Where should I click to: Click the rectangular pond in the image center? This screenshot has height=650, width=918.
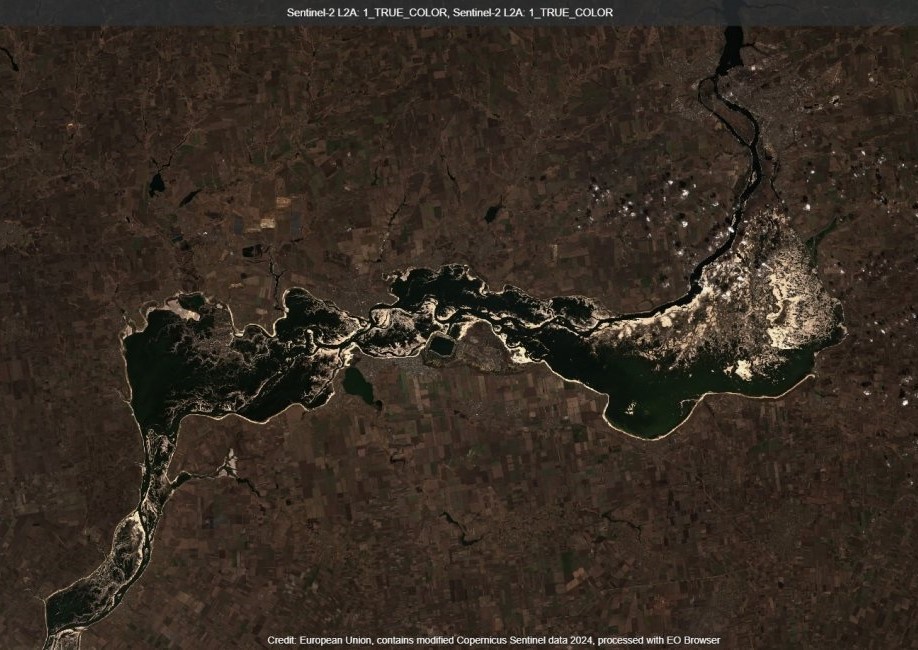click(x=440, y=346)
